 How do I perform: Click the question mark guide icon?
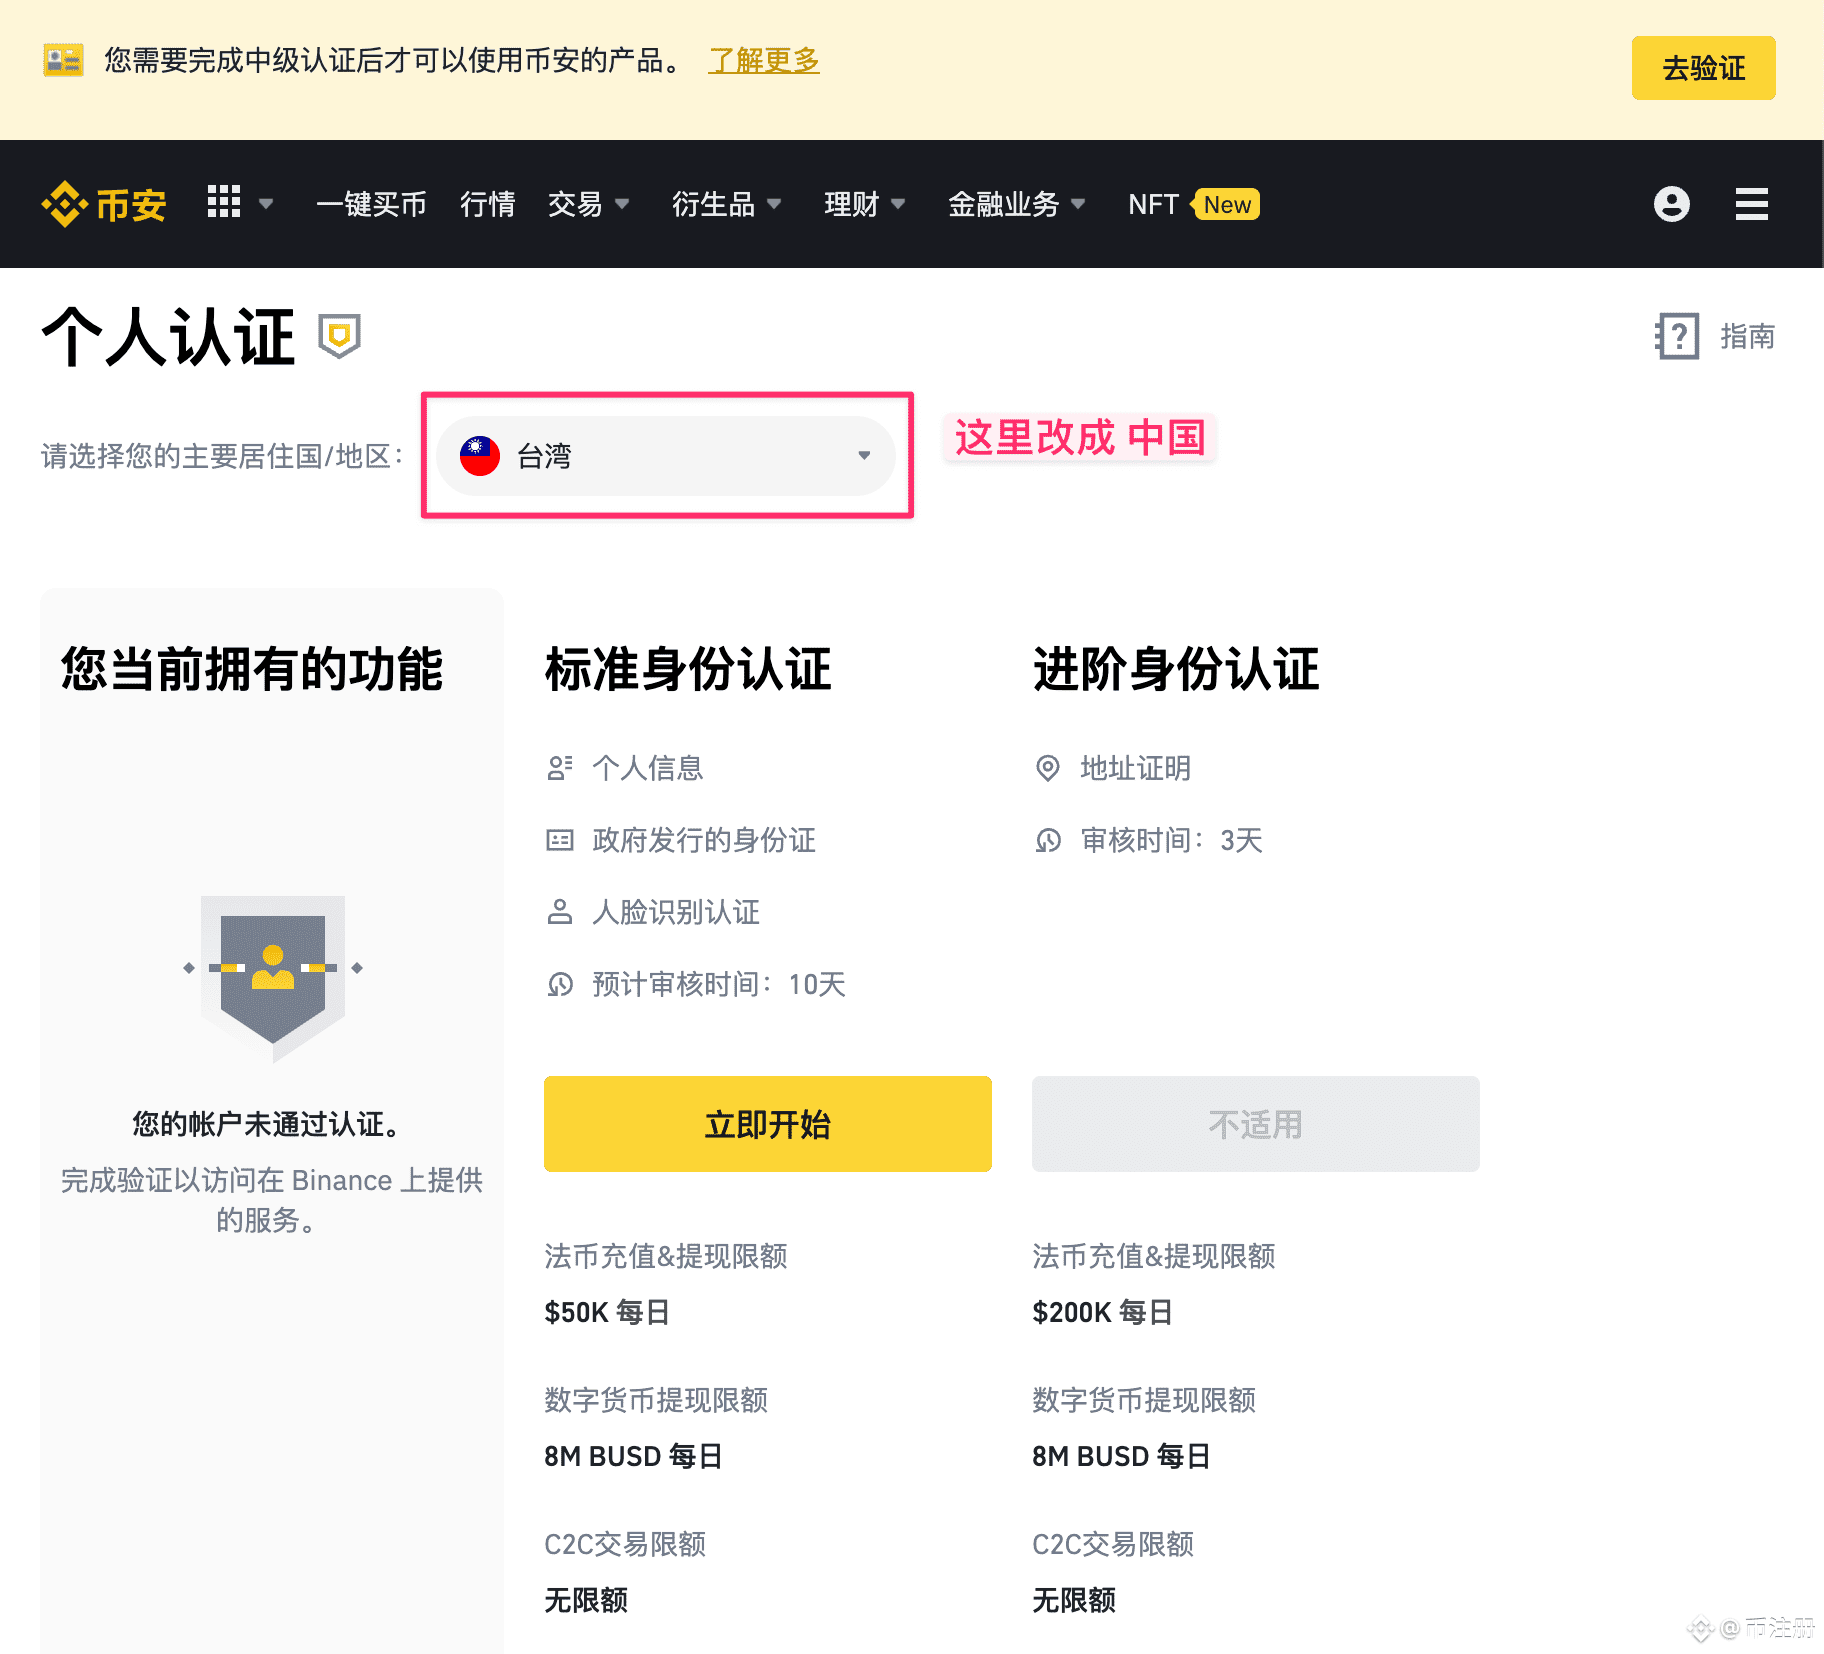coord(1675,337)
